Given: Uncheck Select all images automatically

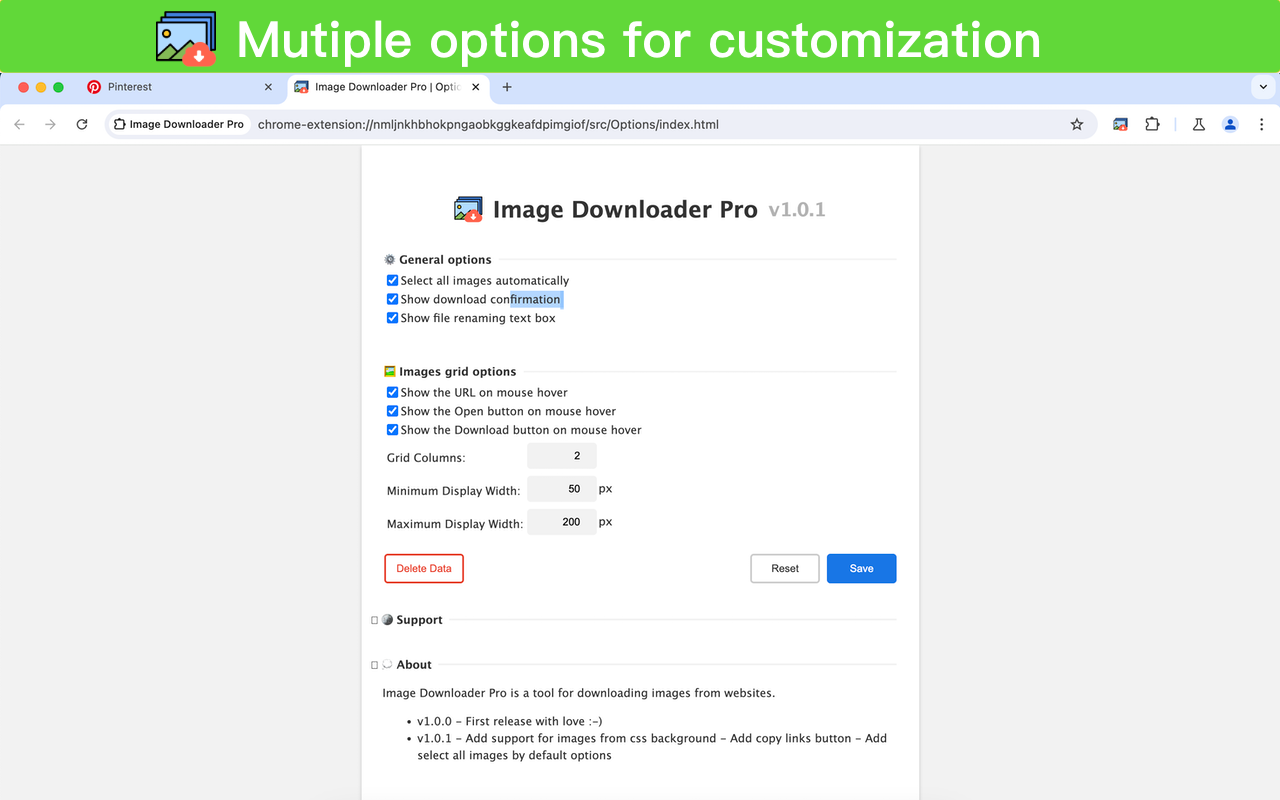Looking at the screenshot, I should [x=392, y=280].
